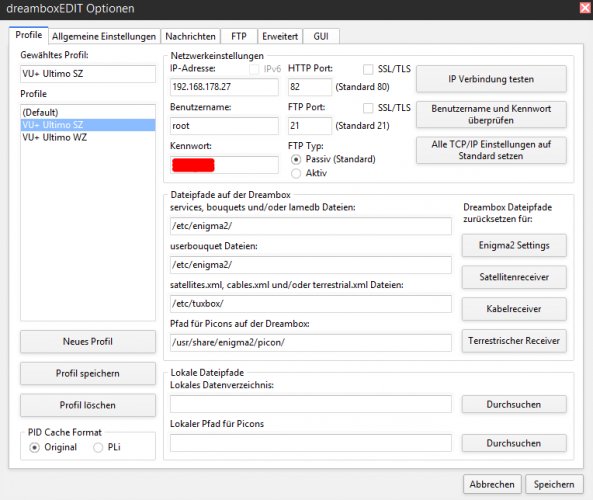Choose PLi PID cache format
593x500 pixels.
[x=98, y=448]
